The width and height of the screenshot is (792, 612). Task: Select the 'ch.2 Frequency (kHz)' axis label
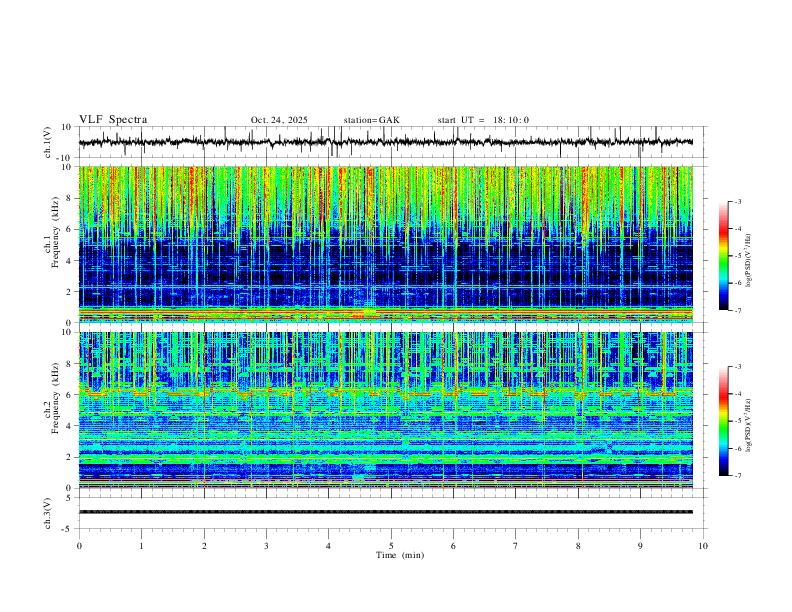(53, 398)
